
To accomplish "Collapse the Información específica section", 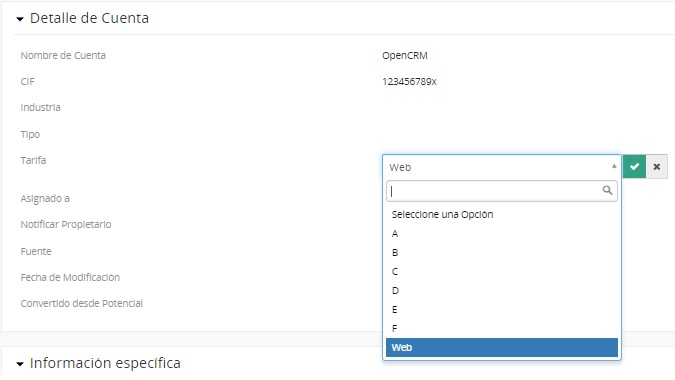I will tap(20, 364).
